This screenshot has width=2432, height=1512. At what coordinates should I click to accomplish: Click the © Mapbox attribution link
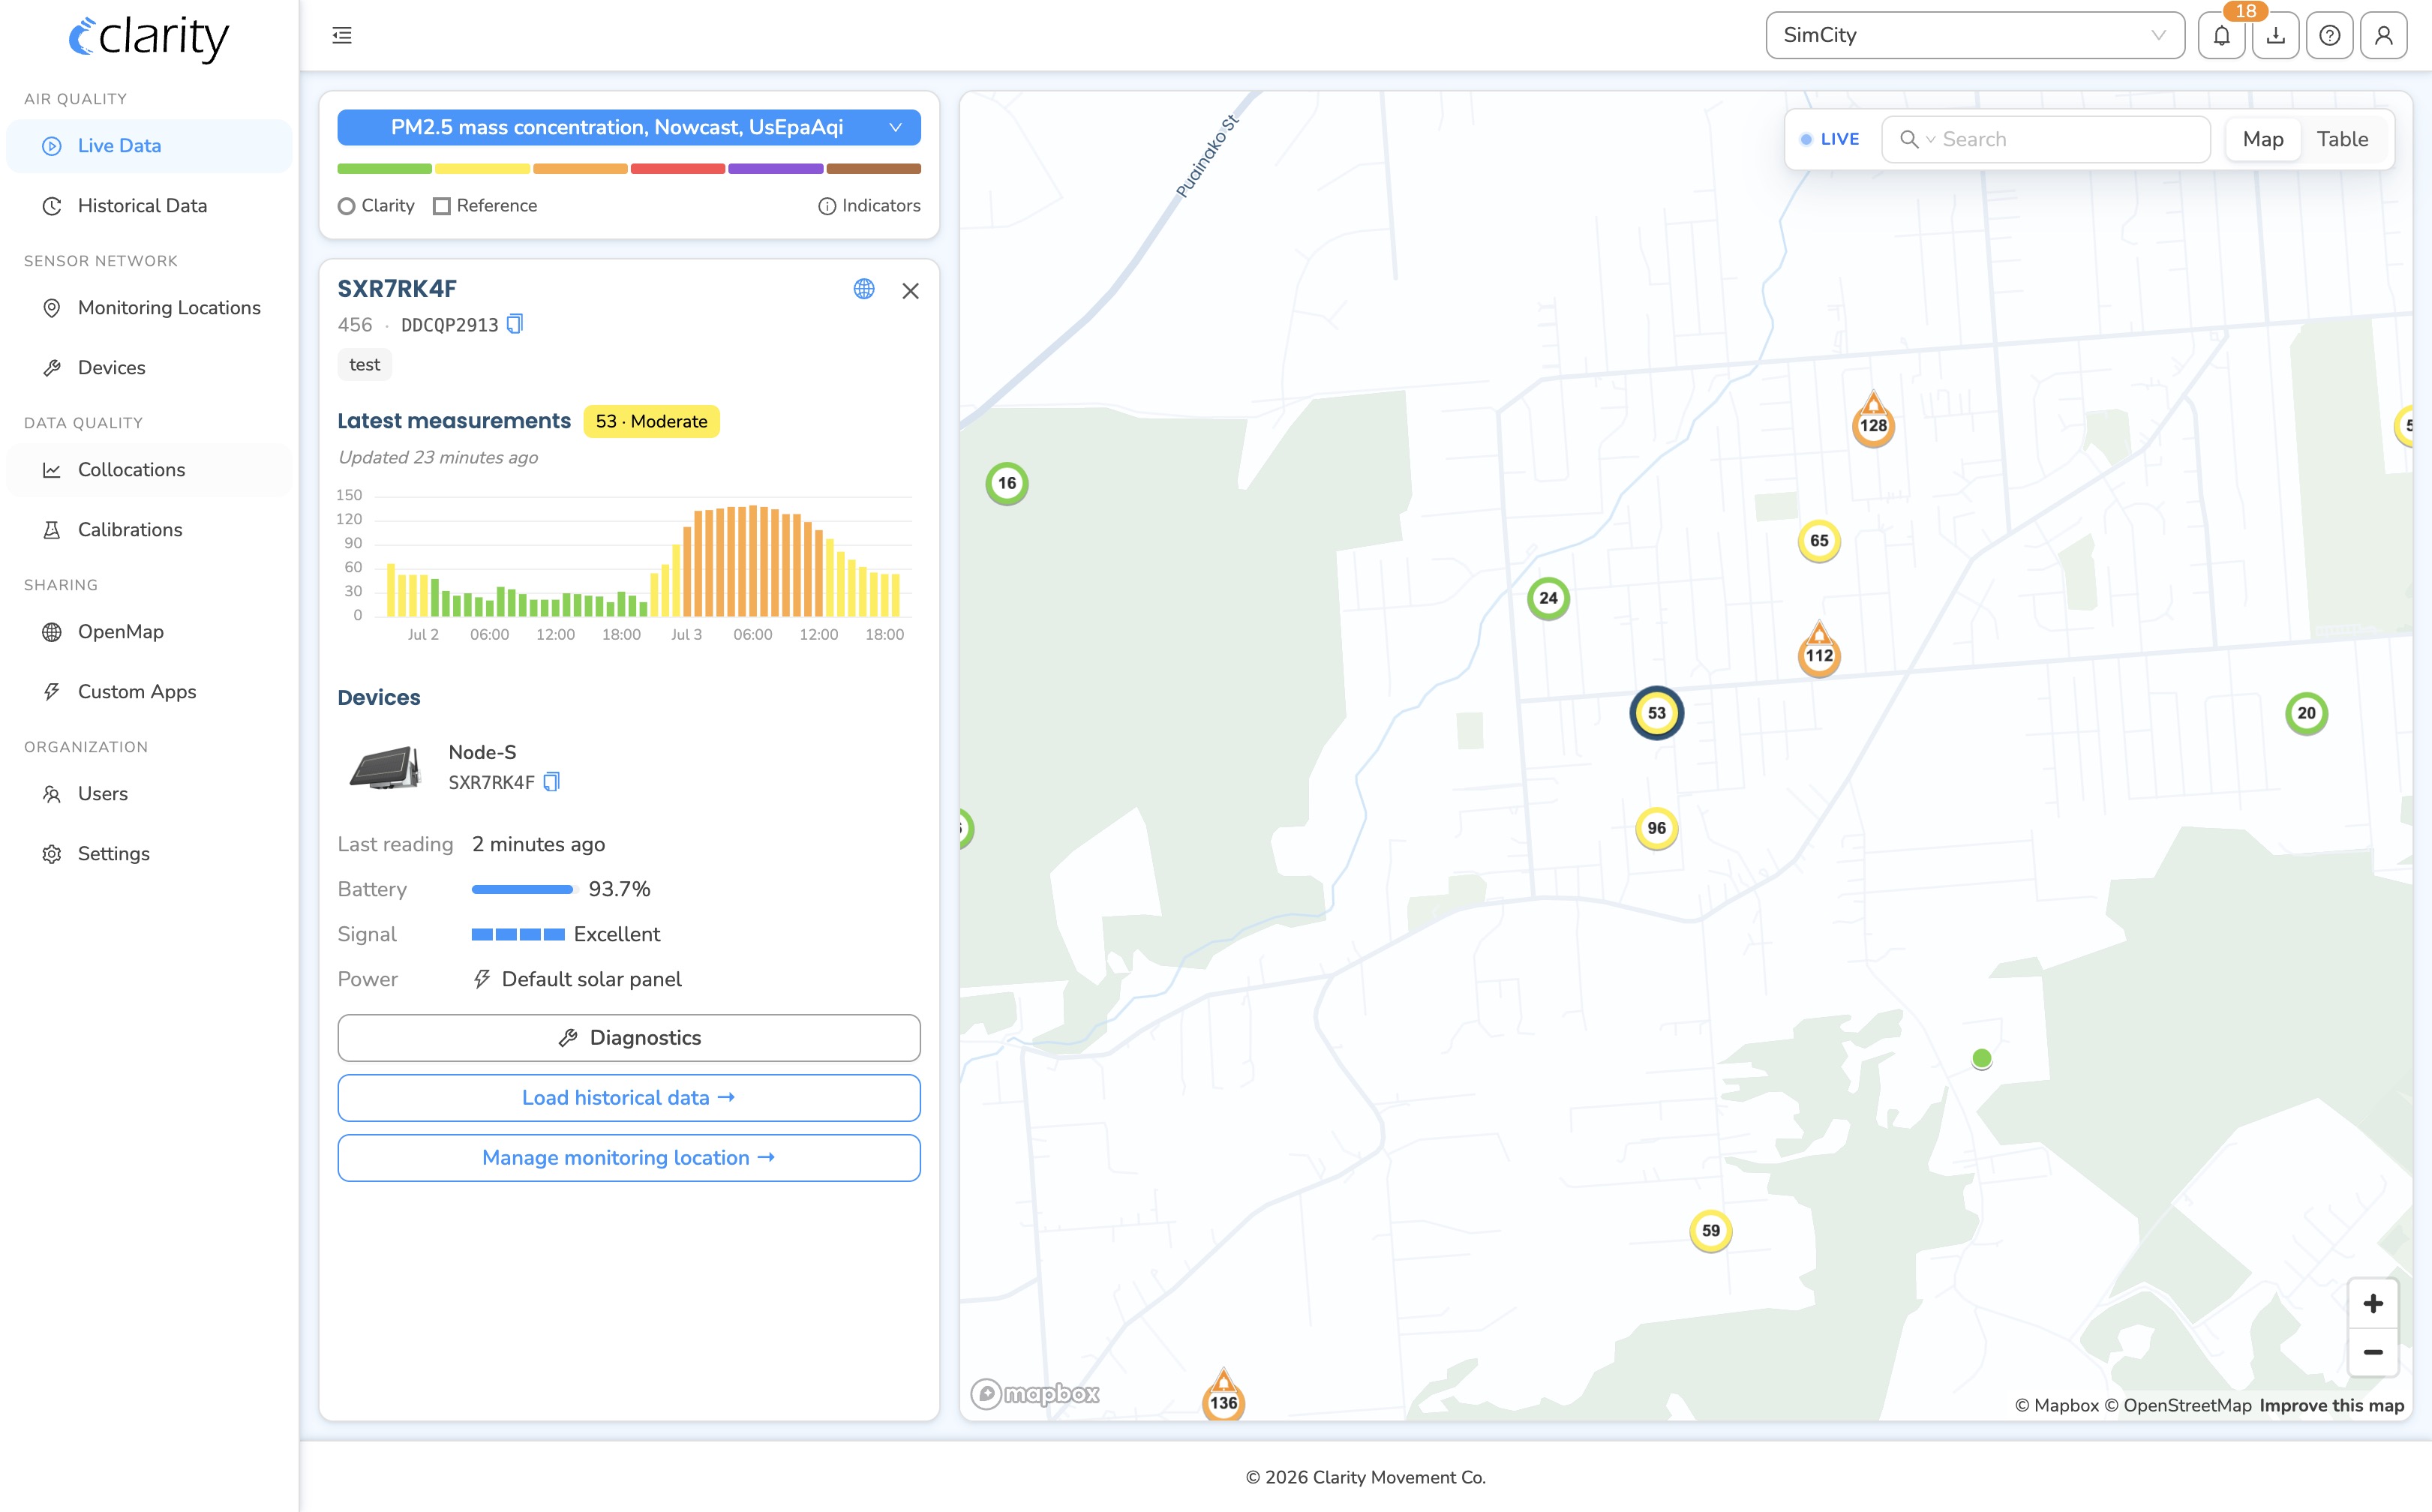(2056, 1406)
